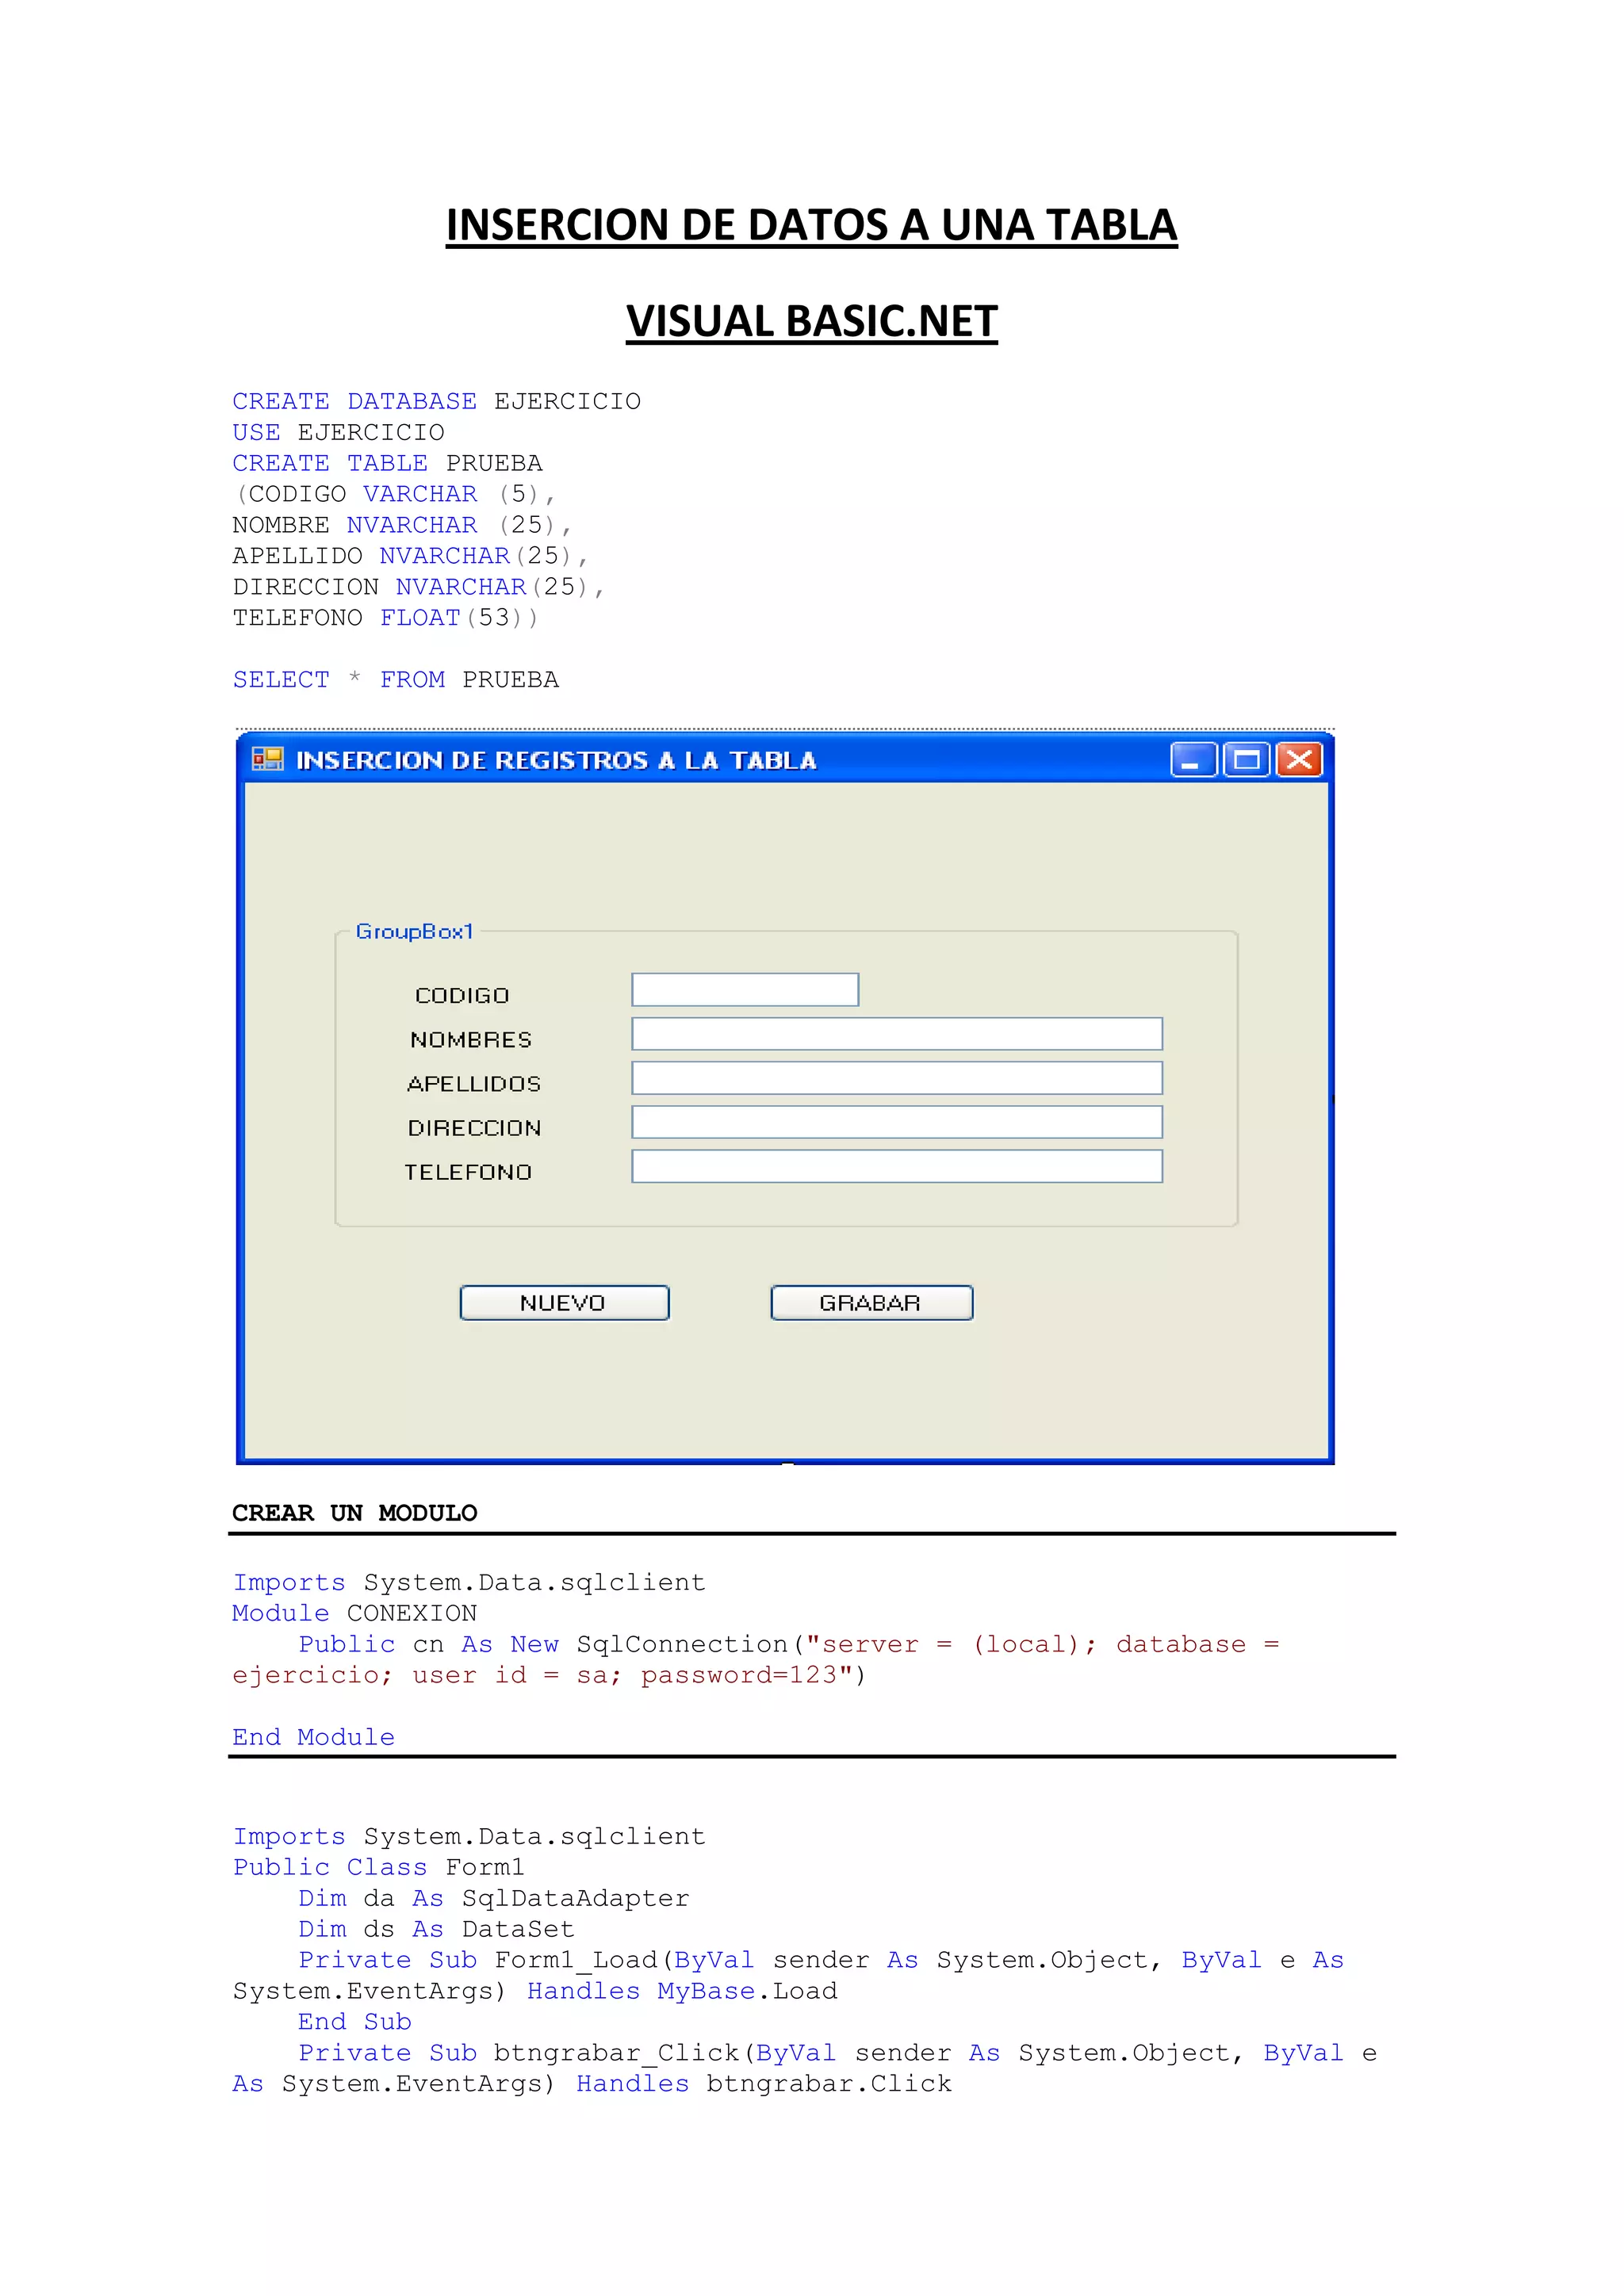Click the NUEVO button
1624x2296 pixels.
[x=564, y=1303]
